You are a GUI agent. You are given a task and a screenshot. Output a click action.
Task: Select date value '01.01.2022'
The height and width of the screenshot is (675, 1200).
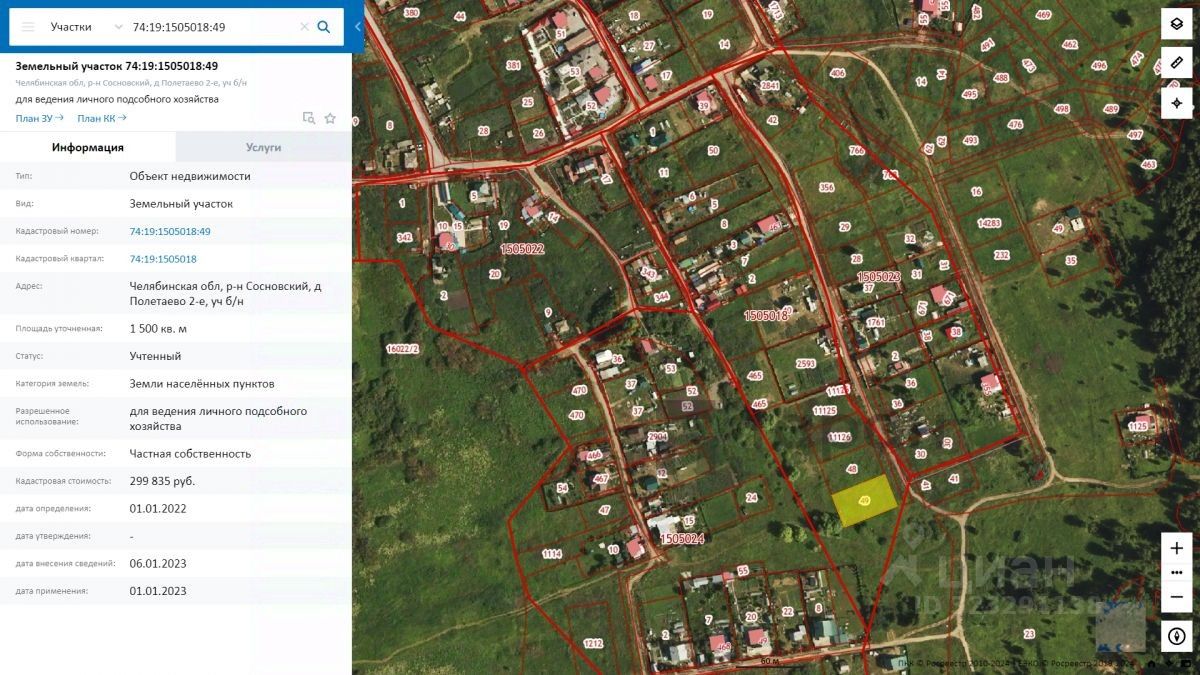click(x=158, y=508)
